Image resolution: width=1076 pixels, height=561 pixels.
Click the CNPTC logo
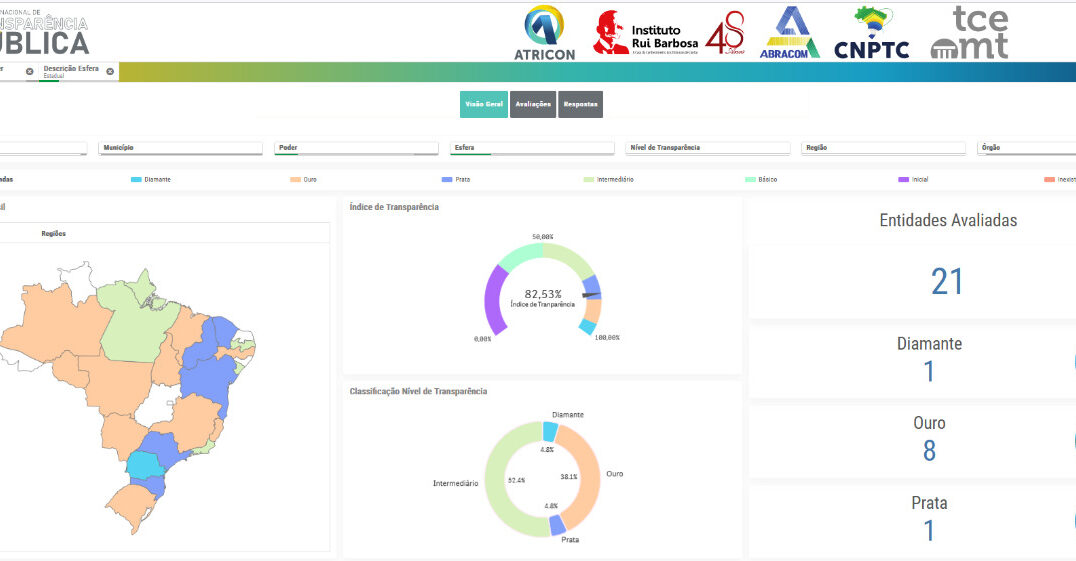pos(871,33)
